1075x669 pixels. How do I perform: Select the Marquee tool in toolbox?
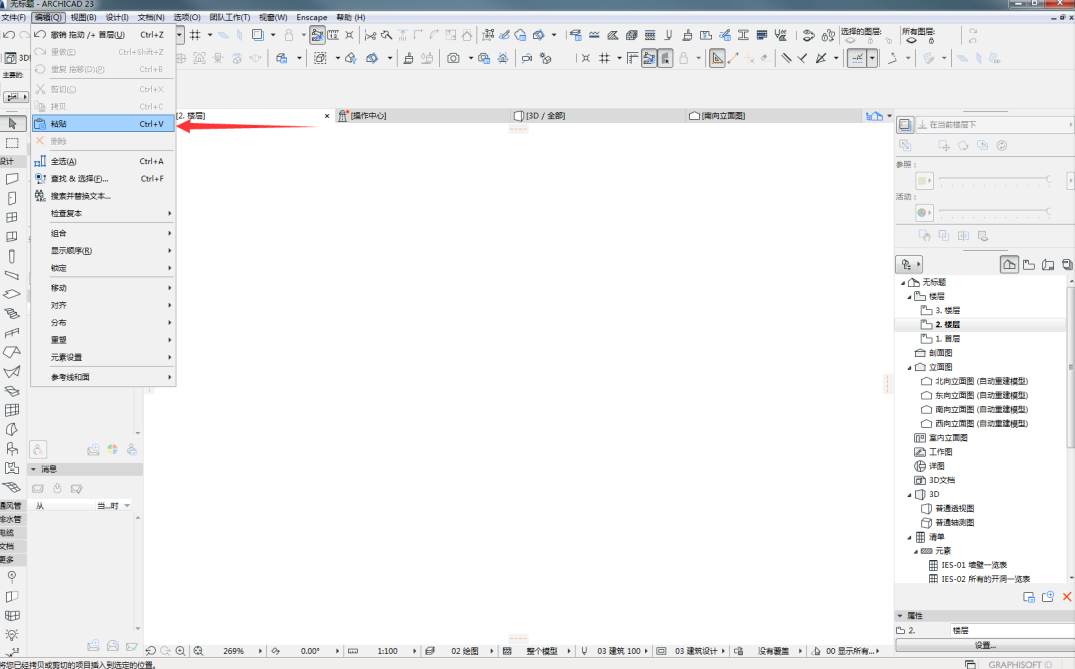coord(12,143)
